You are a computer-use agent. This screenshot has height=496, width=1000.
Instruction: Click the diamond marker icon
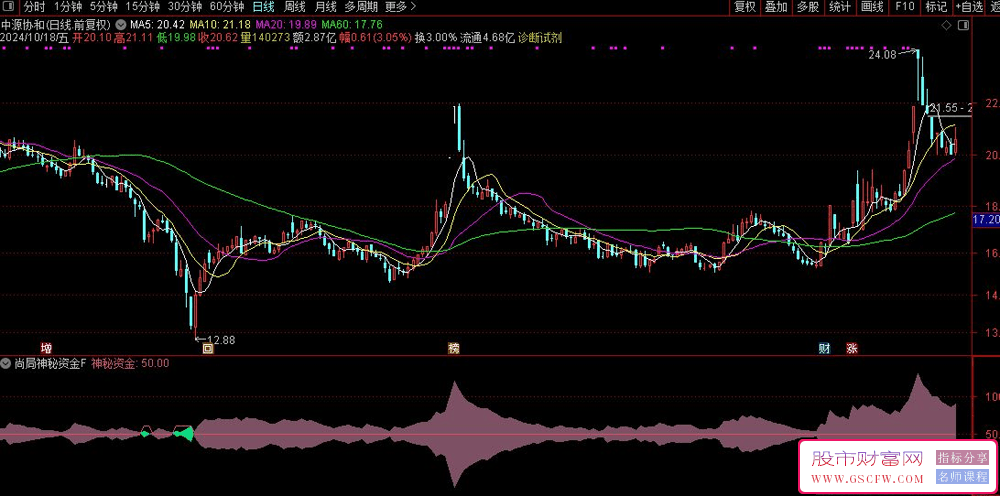click(x=946, y=25)
